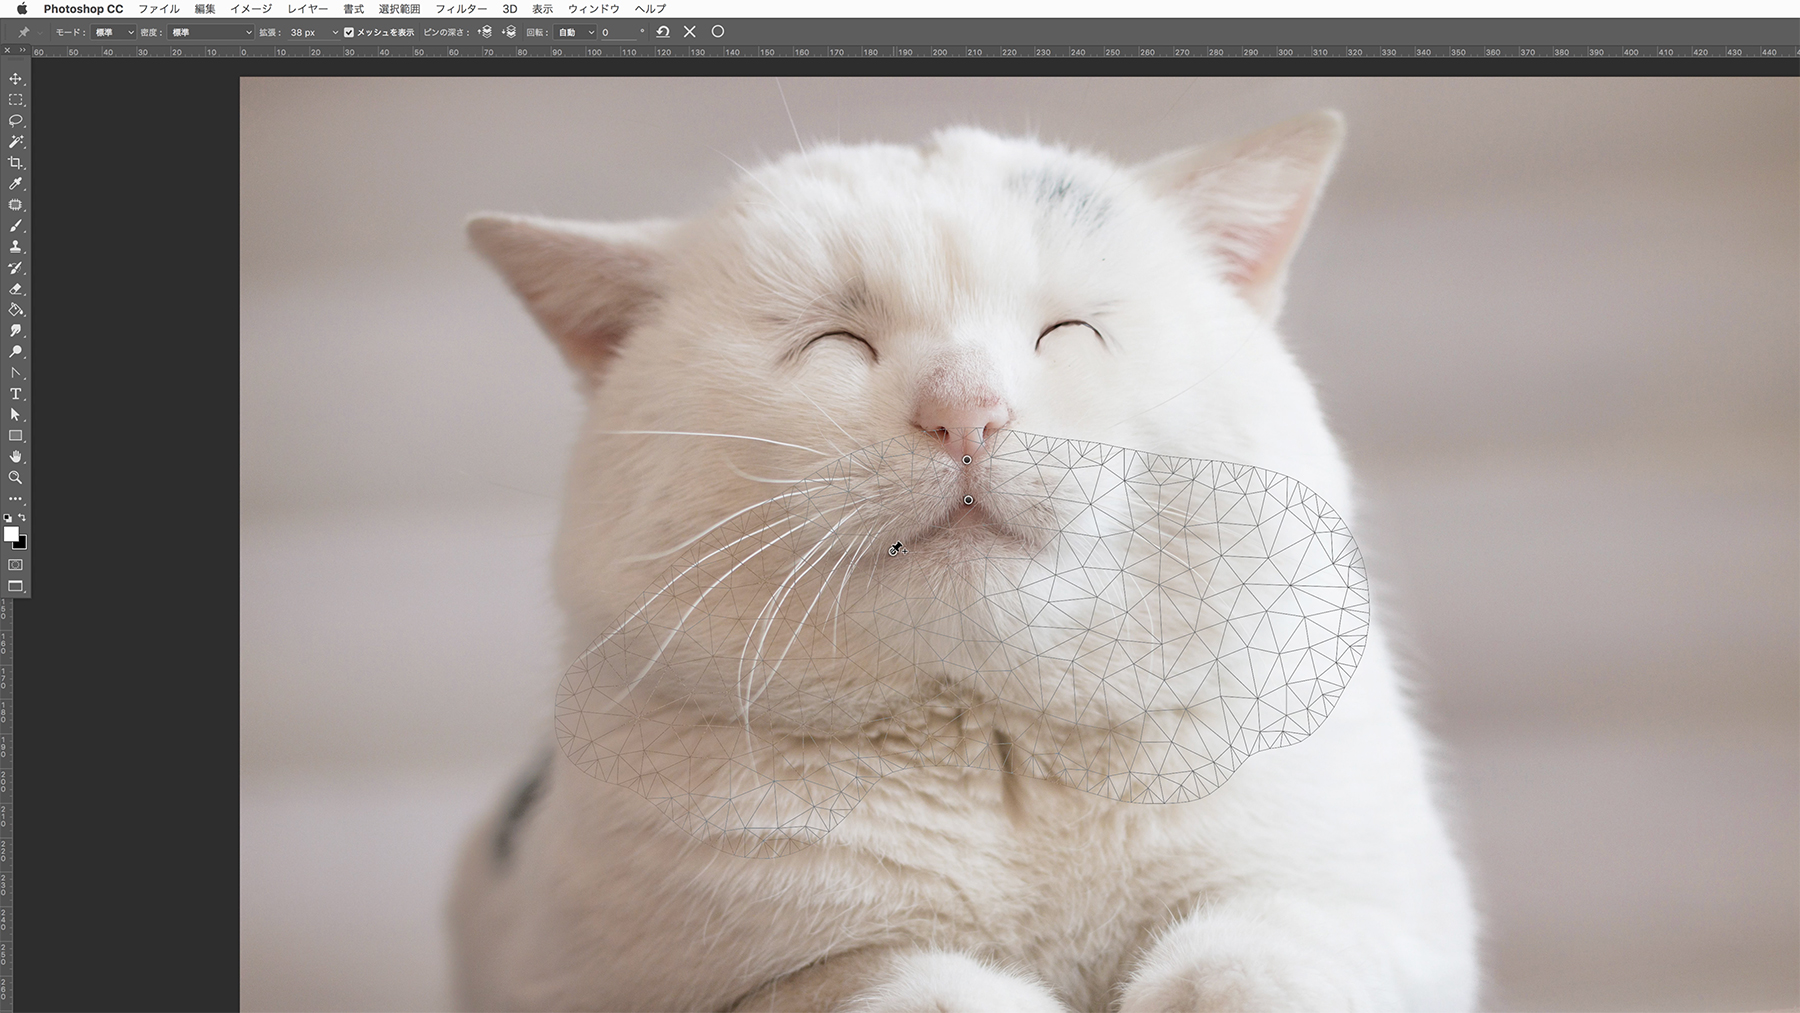Select the puppet pin on the mouth
This screenshot has height=1013, width=1800.
[x=968, y=500]
